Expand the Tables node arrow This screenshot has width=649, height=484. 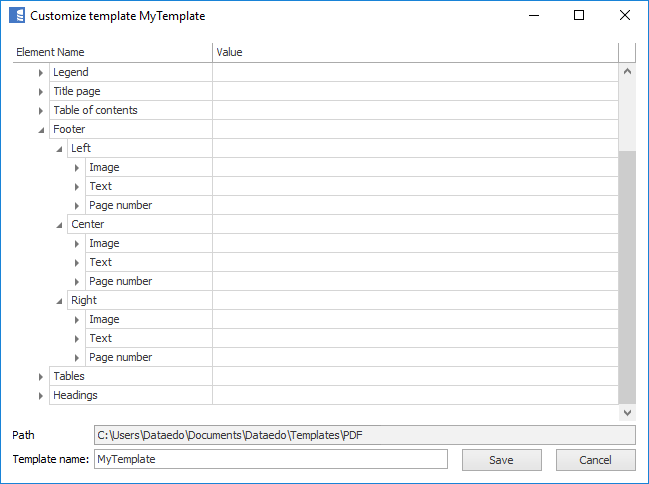pos(41,377)
